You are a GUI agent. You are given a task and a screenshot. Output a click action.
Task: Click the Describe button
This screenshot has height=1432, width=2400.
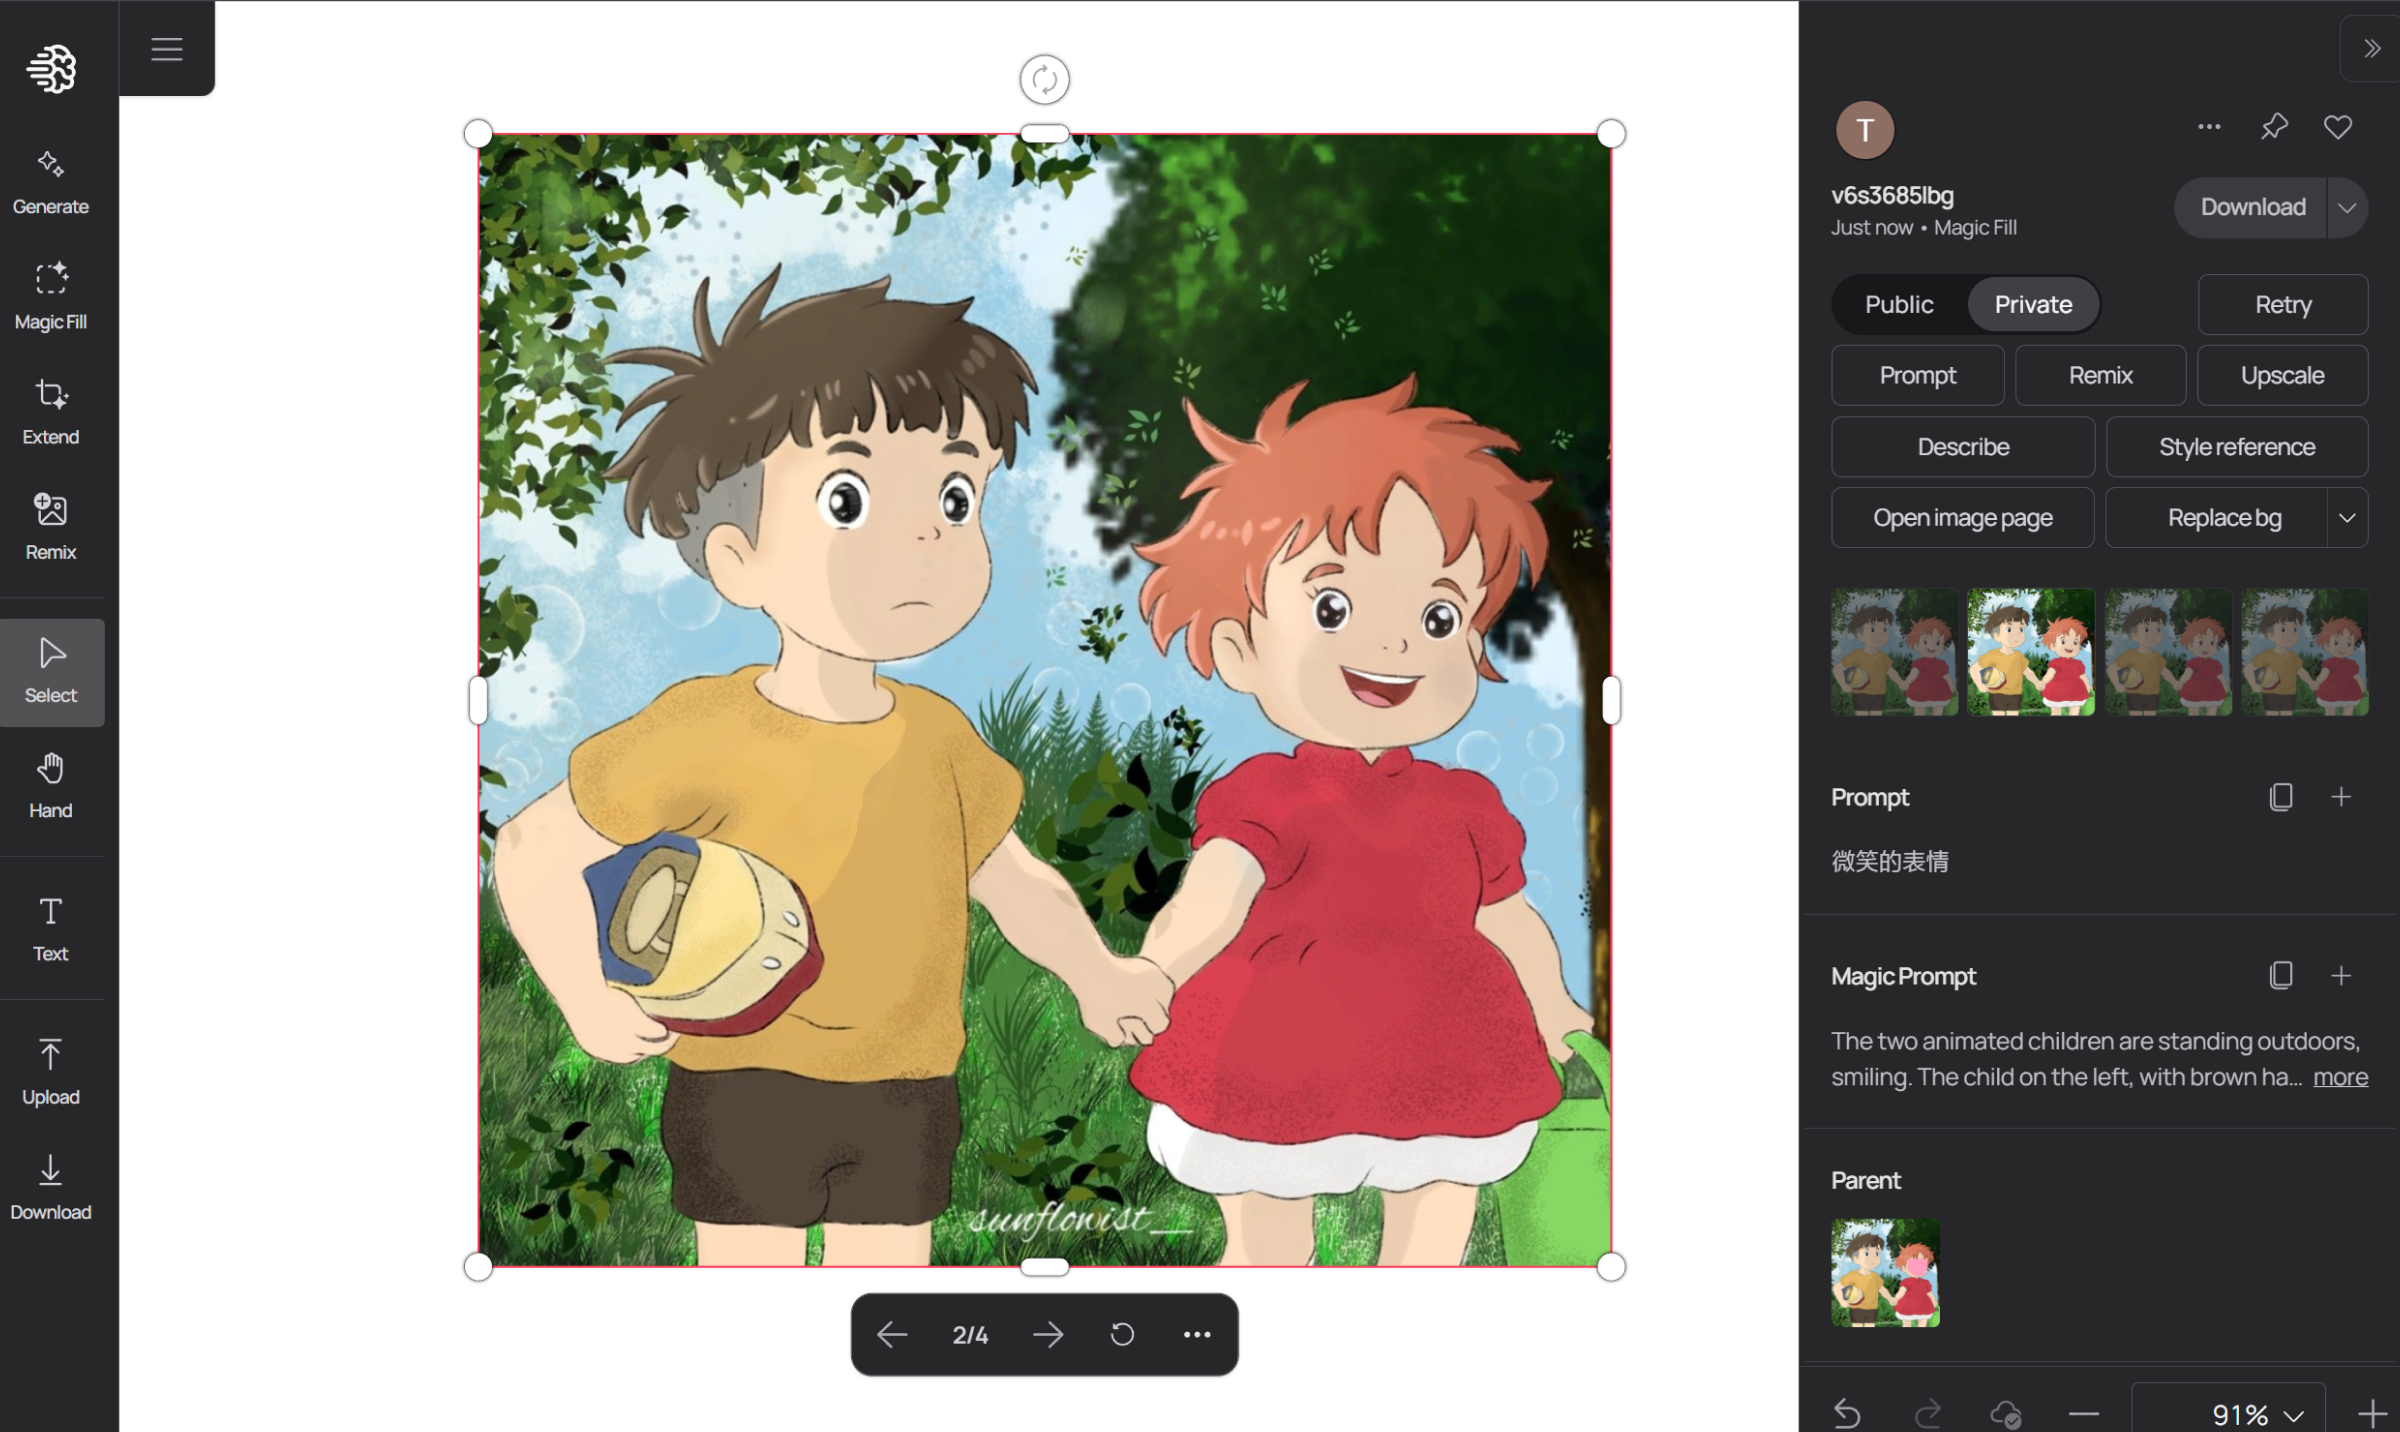pyautogui.click(x=1963, y=446)
